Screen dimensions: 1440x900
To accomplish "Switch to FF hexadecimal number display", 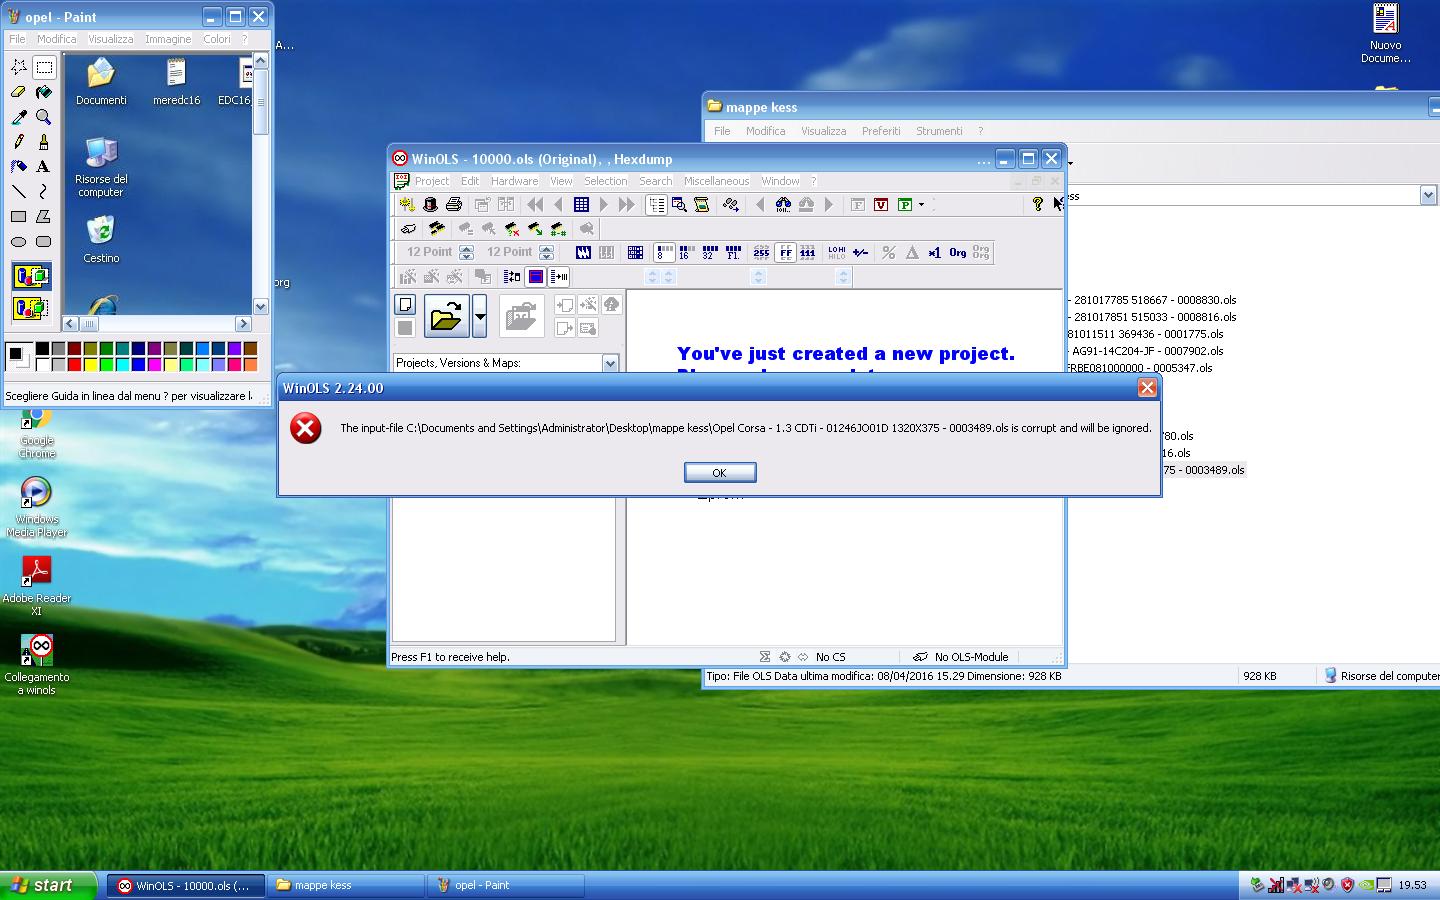I will click(x=786, y=253).
